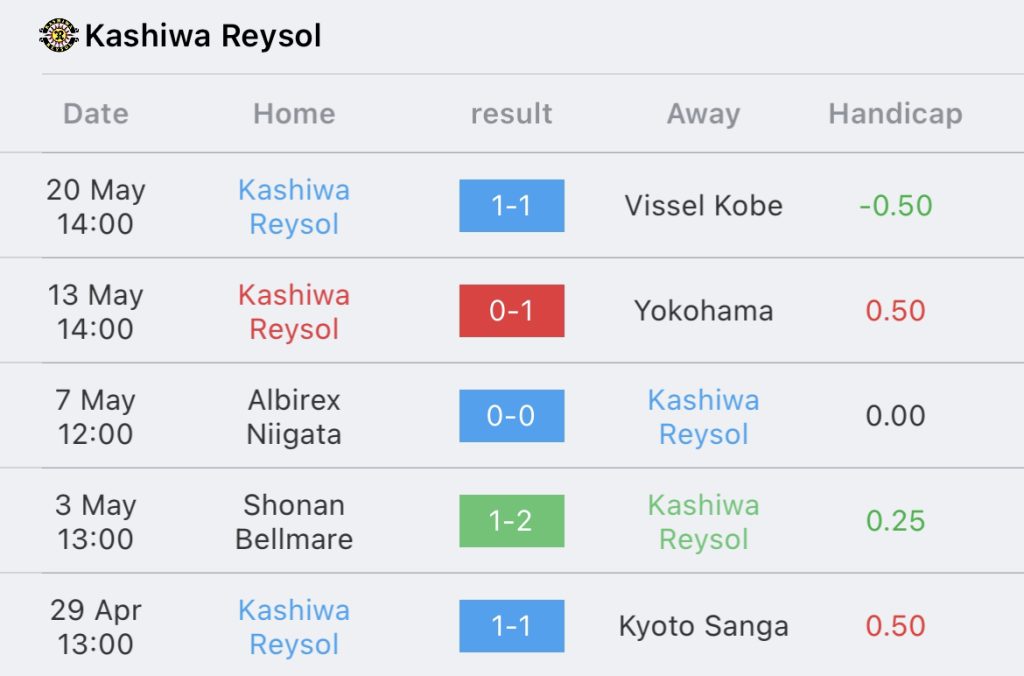Open the 0-0 result badge
The height and width of the screenshot is (676, 1024).
point(511,416)
